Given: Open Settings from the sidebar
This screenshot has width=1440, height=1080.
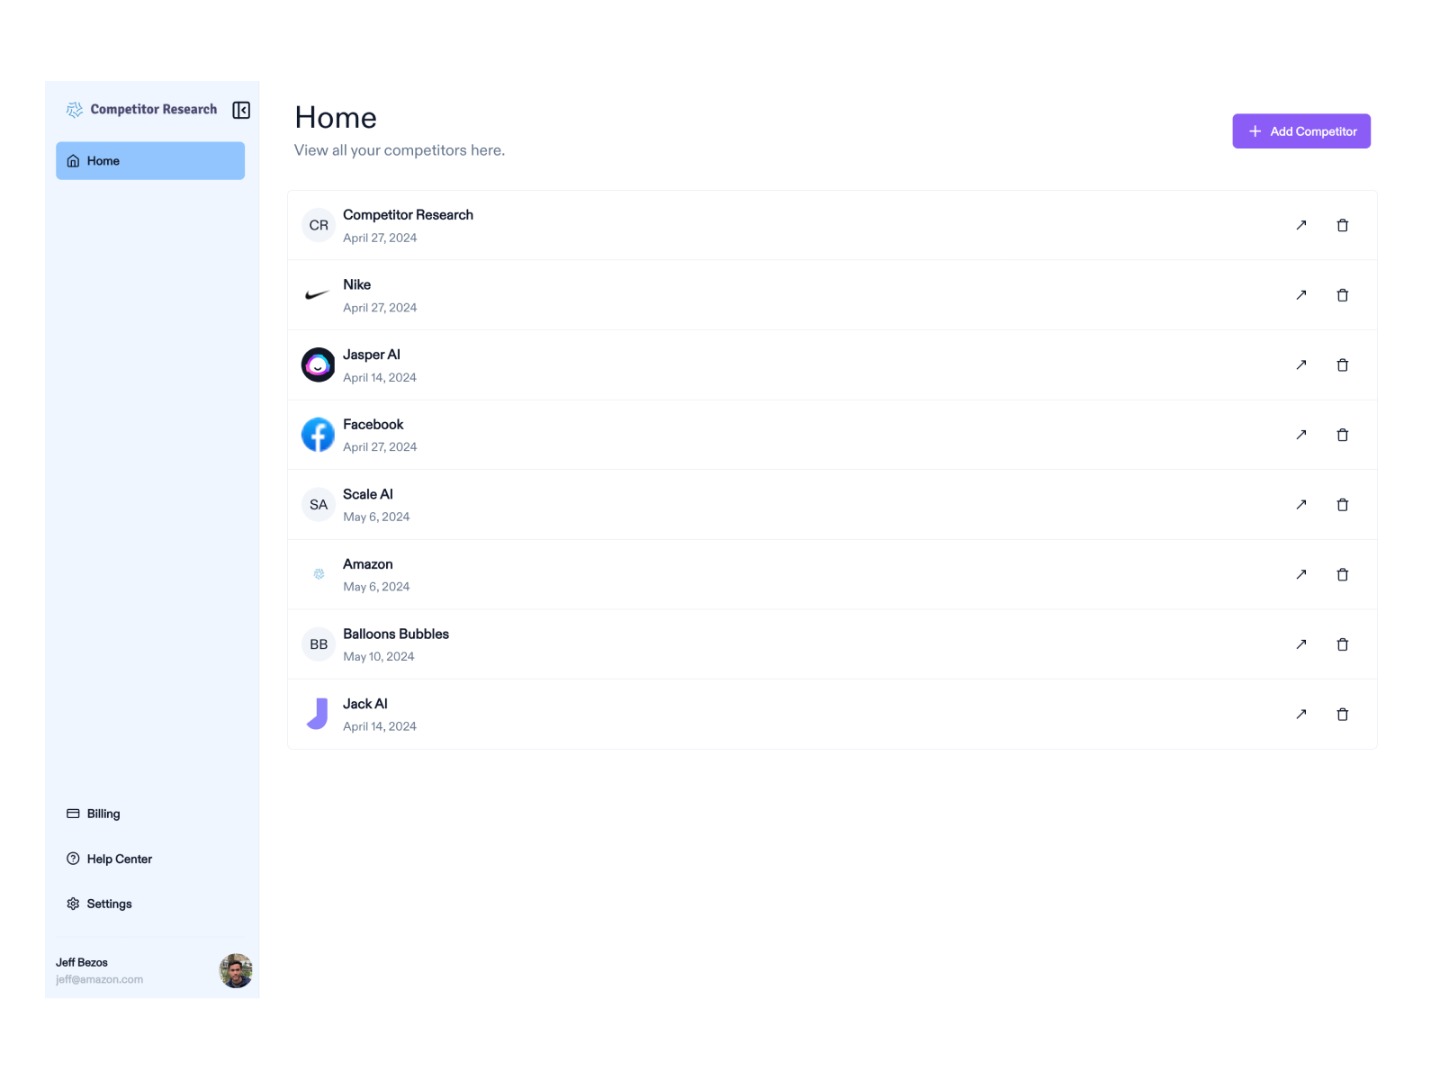Looking at the screenshot, I should (108, 904).
